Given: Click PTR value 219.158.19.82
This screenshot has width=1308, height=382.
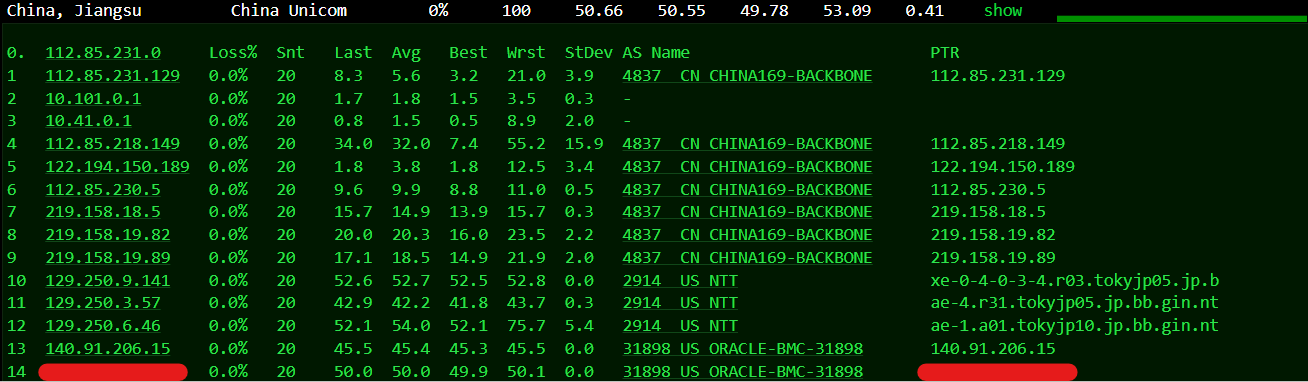Looking at the screenshot, I should click(993, 235).
